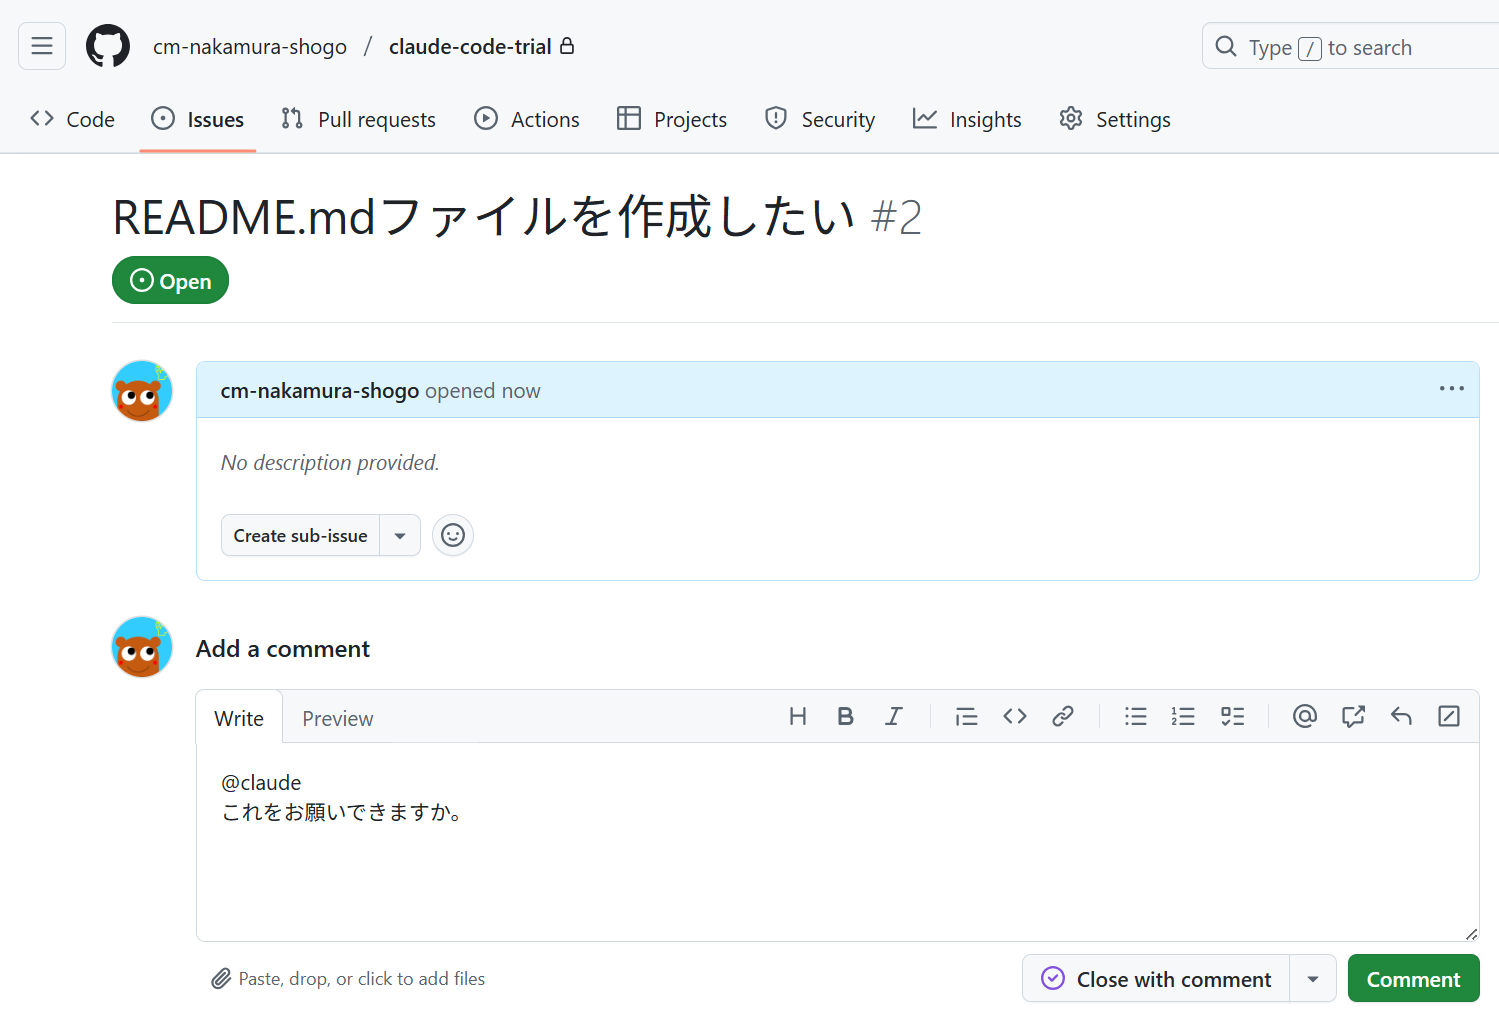Open the Actions tab

pos(527,119)
